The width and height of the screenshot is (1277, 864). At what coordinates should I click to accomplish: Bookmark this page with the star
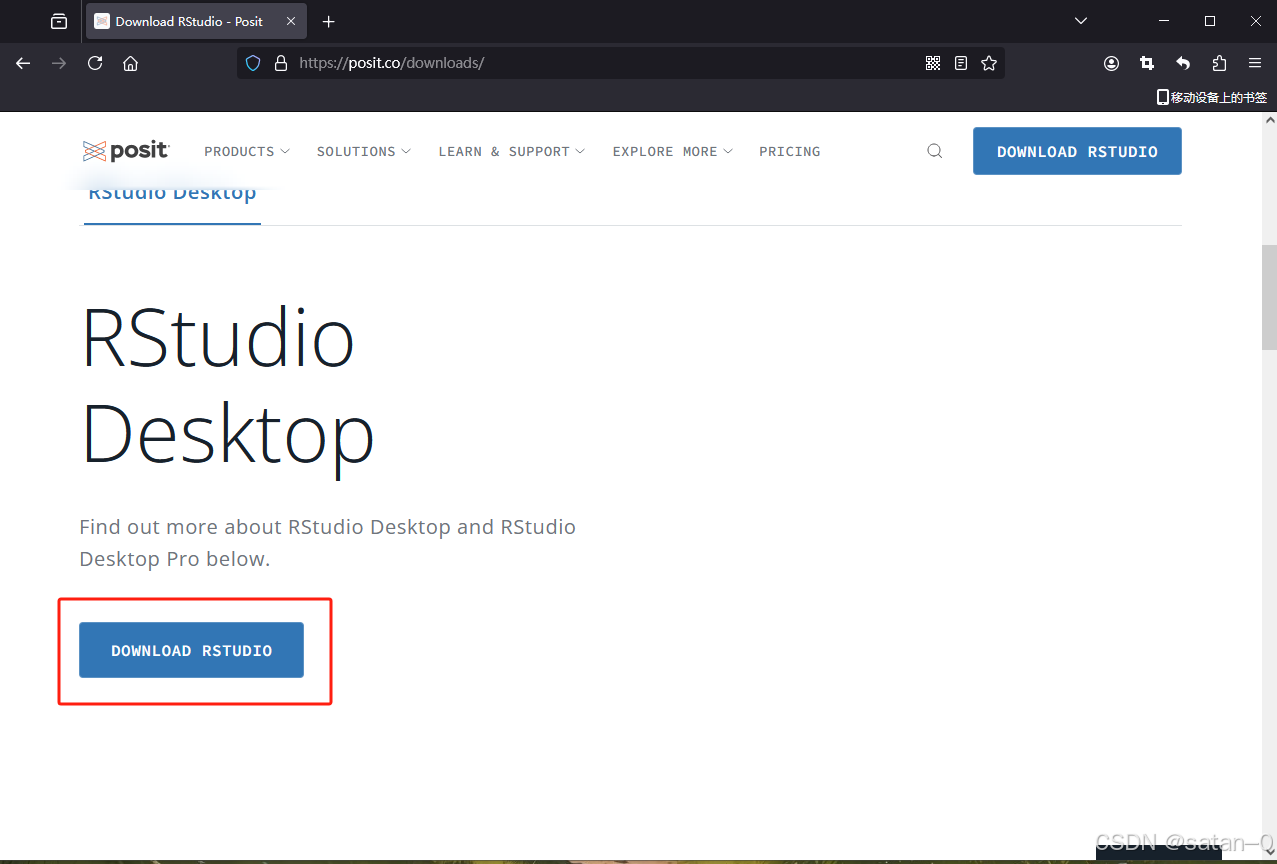point(989,63)
